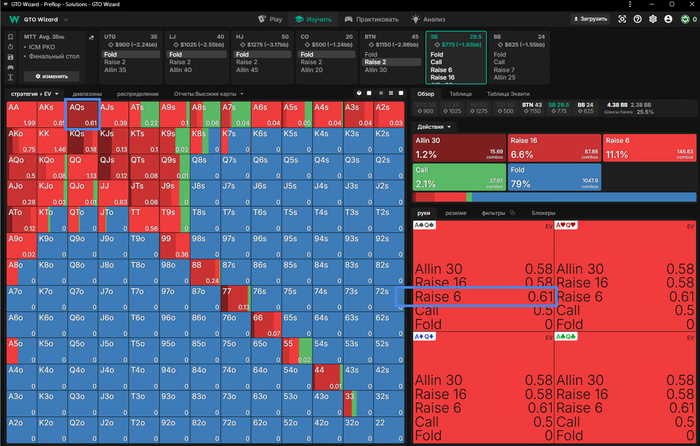Click the Raise 6 11.1% action card

(650, 148)
